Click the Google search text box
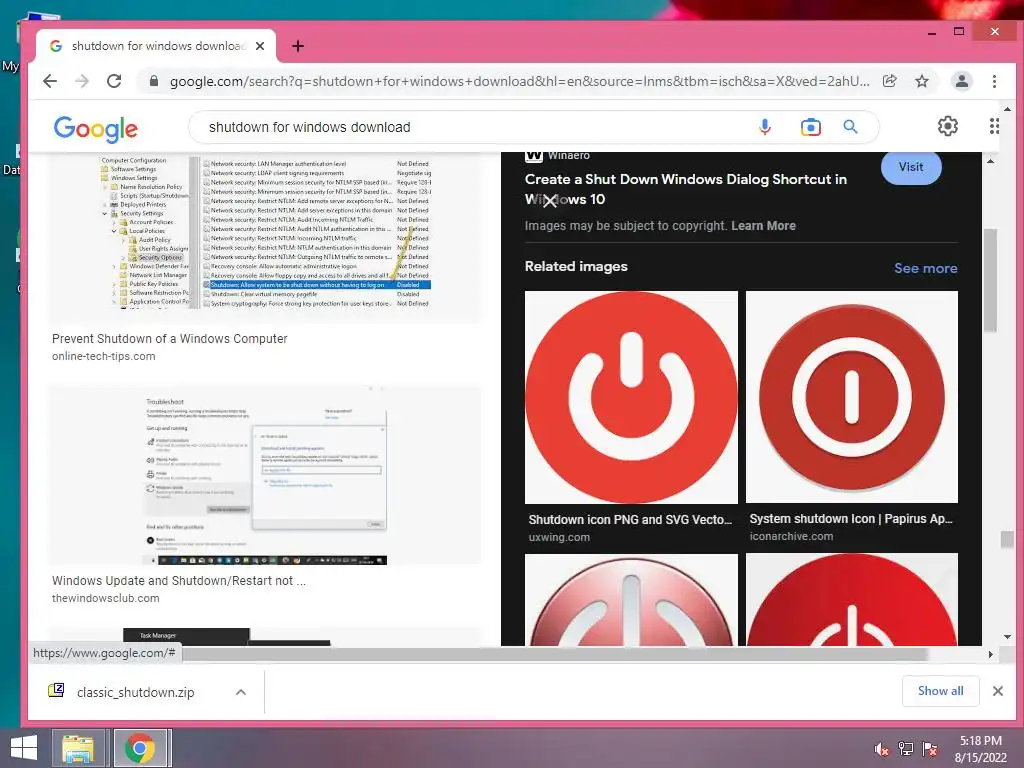 pos(470,127)
